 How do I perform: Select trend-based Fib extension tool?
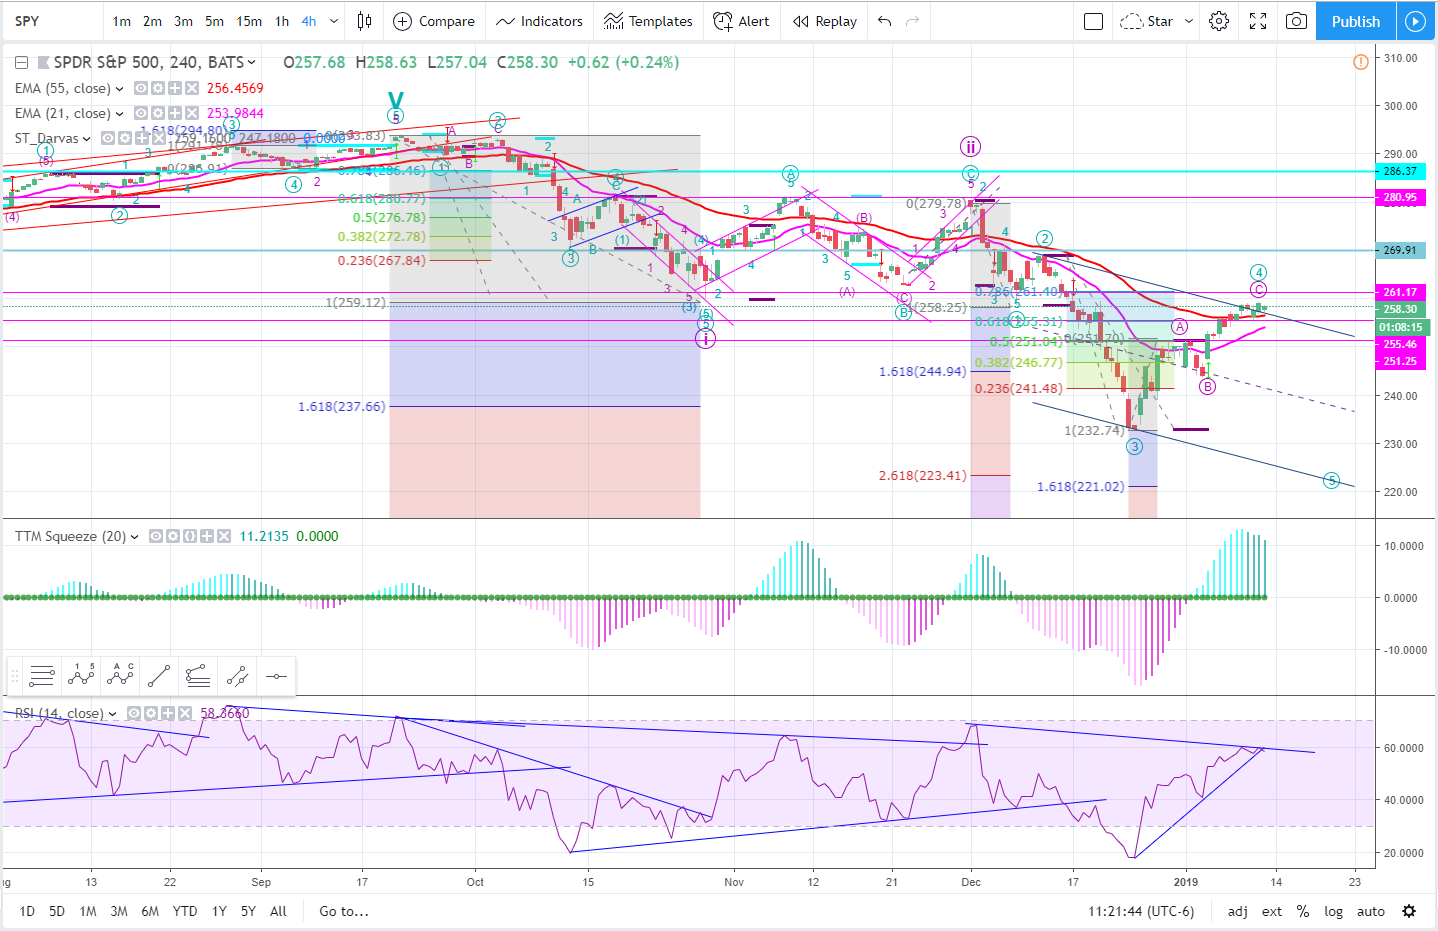tap(198, 677)
